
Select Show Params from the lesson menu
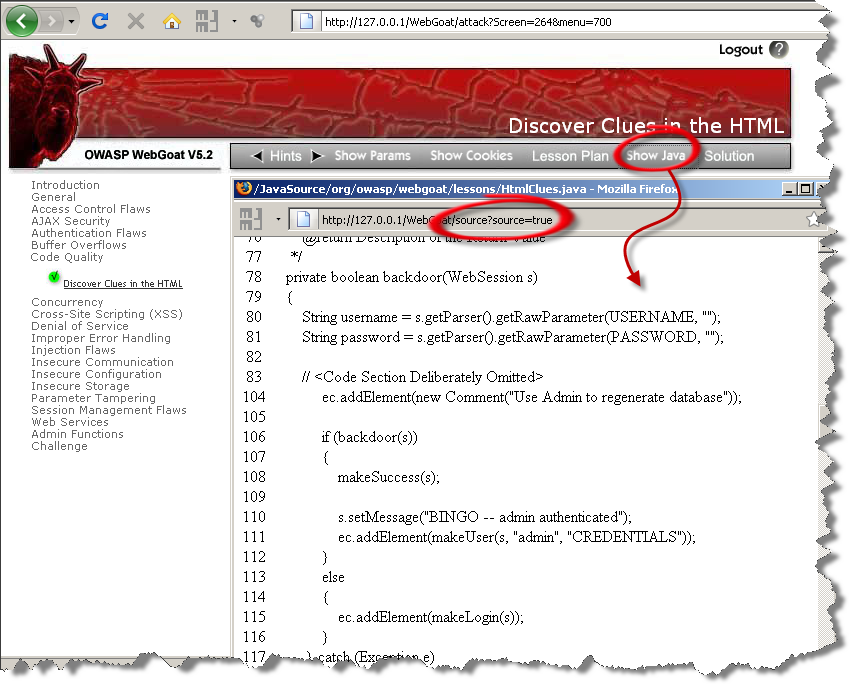[372, 156]
